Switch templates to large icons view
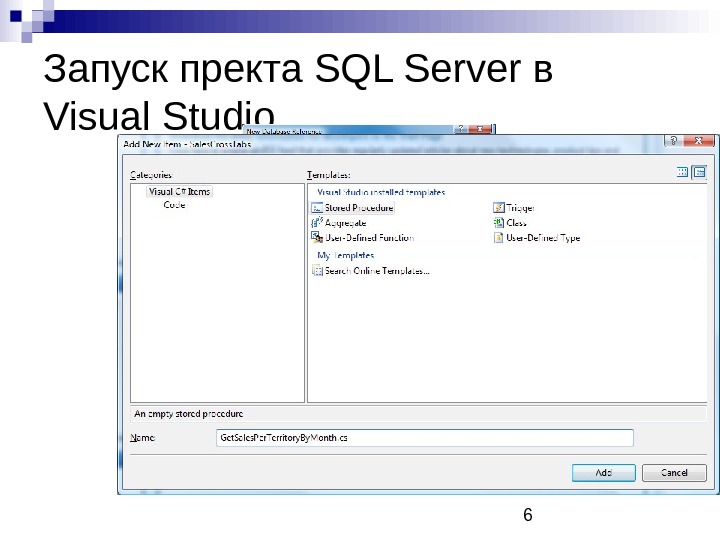Screen dimensions: 720x540 [x=682, y=172]
